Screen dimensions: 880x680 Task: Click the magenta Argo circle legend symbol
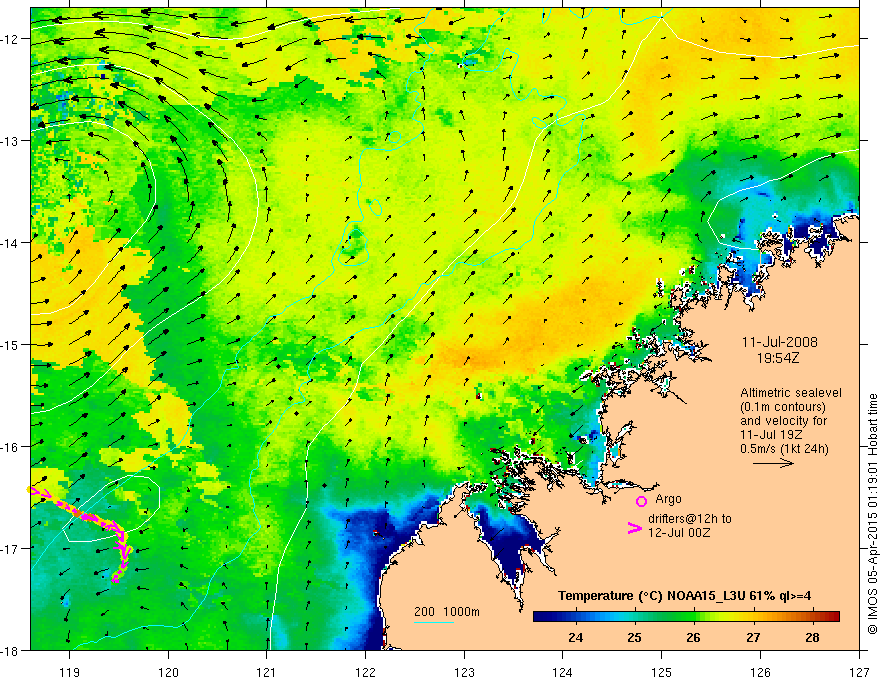(x=641, y=501)
